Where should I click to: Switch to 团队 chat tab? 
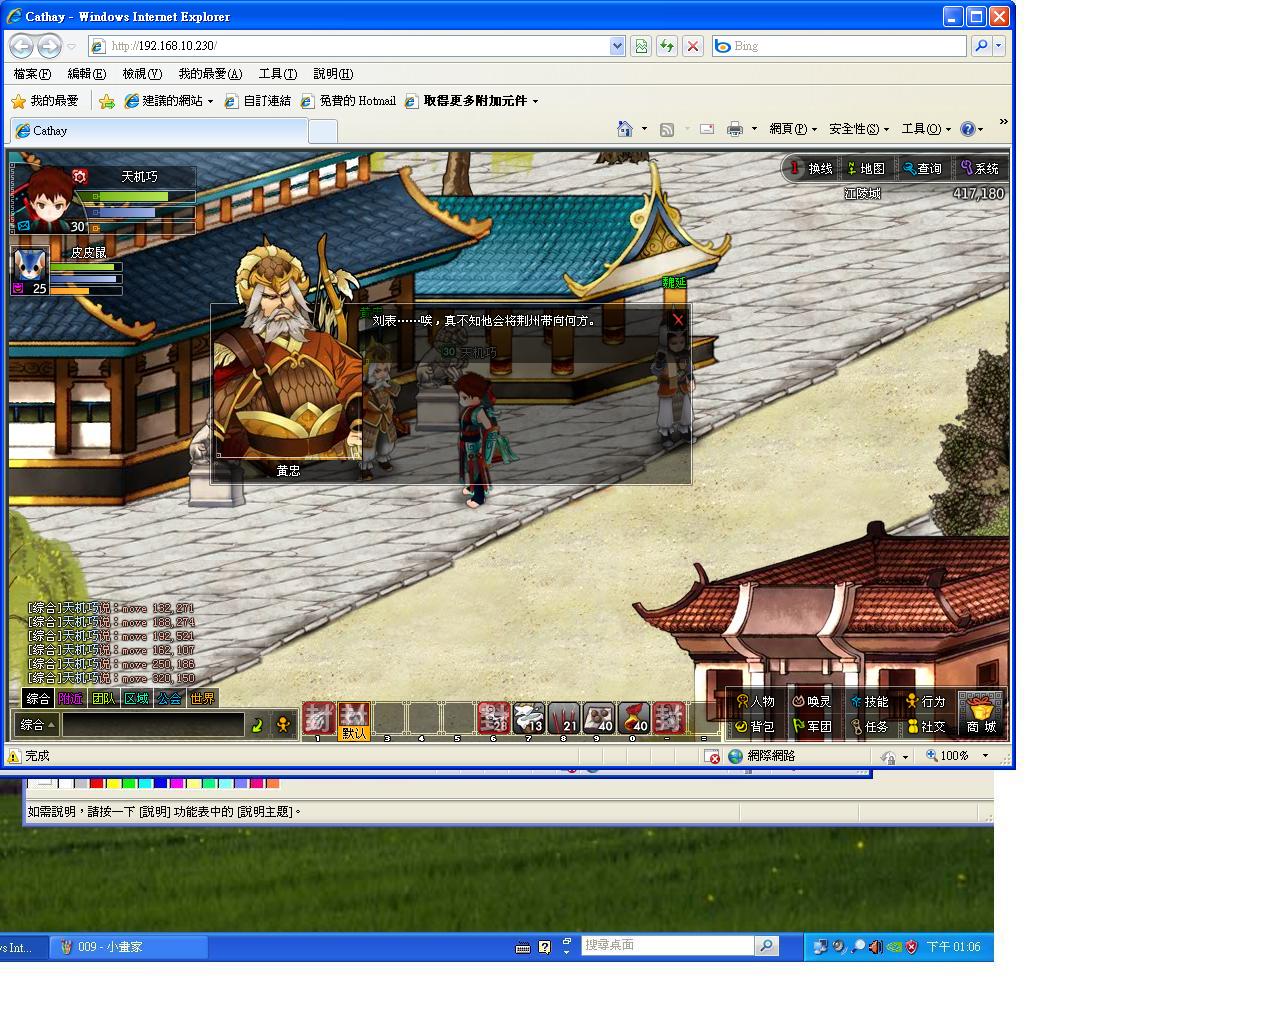click(103, 699)
